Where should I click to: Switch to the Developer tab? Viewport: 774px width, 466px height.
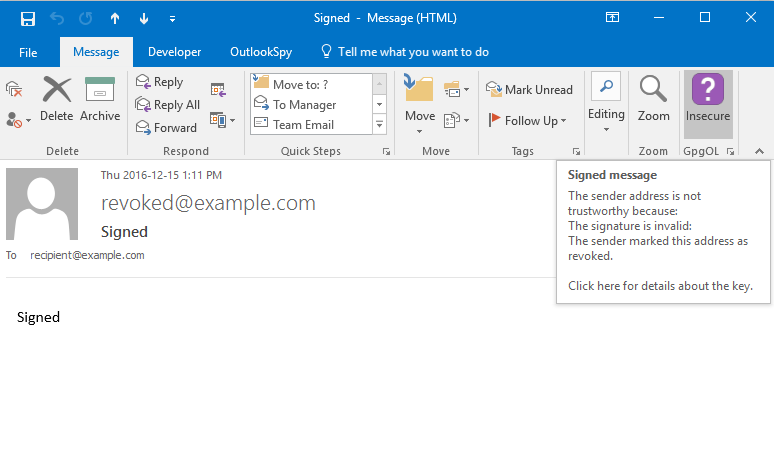[174, 52]
